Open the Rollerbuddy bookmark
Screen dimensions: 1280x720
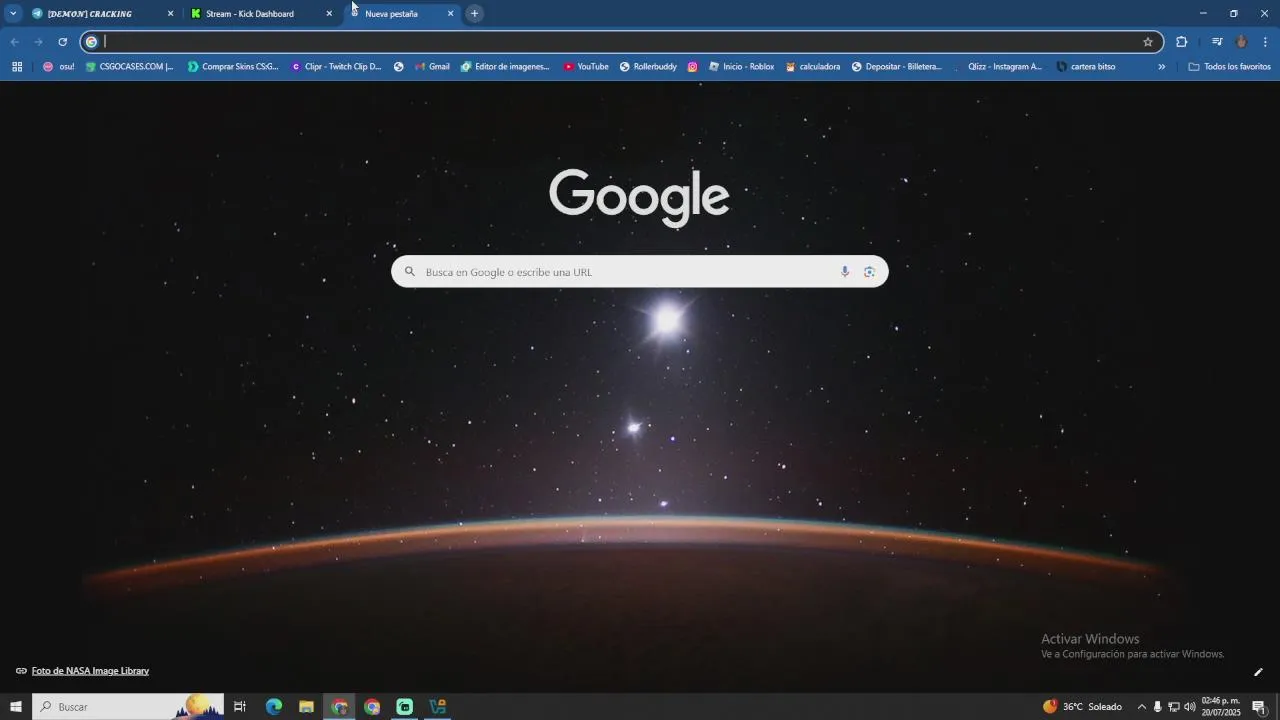(648, 67)
